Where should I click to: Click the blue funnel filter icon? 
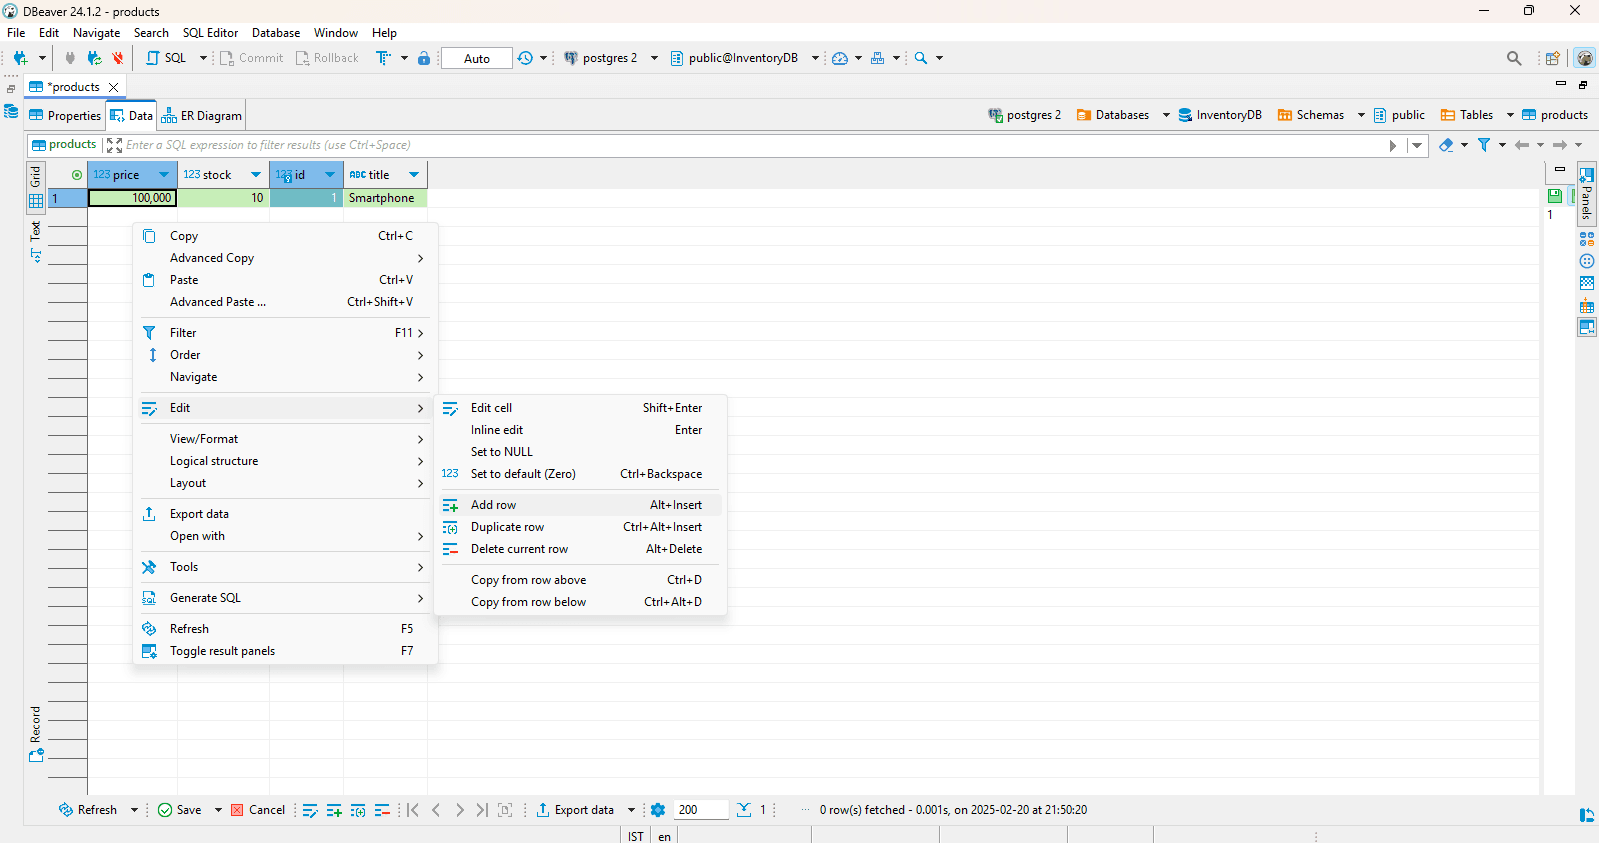coord(1484,145)
